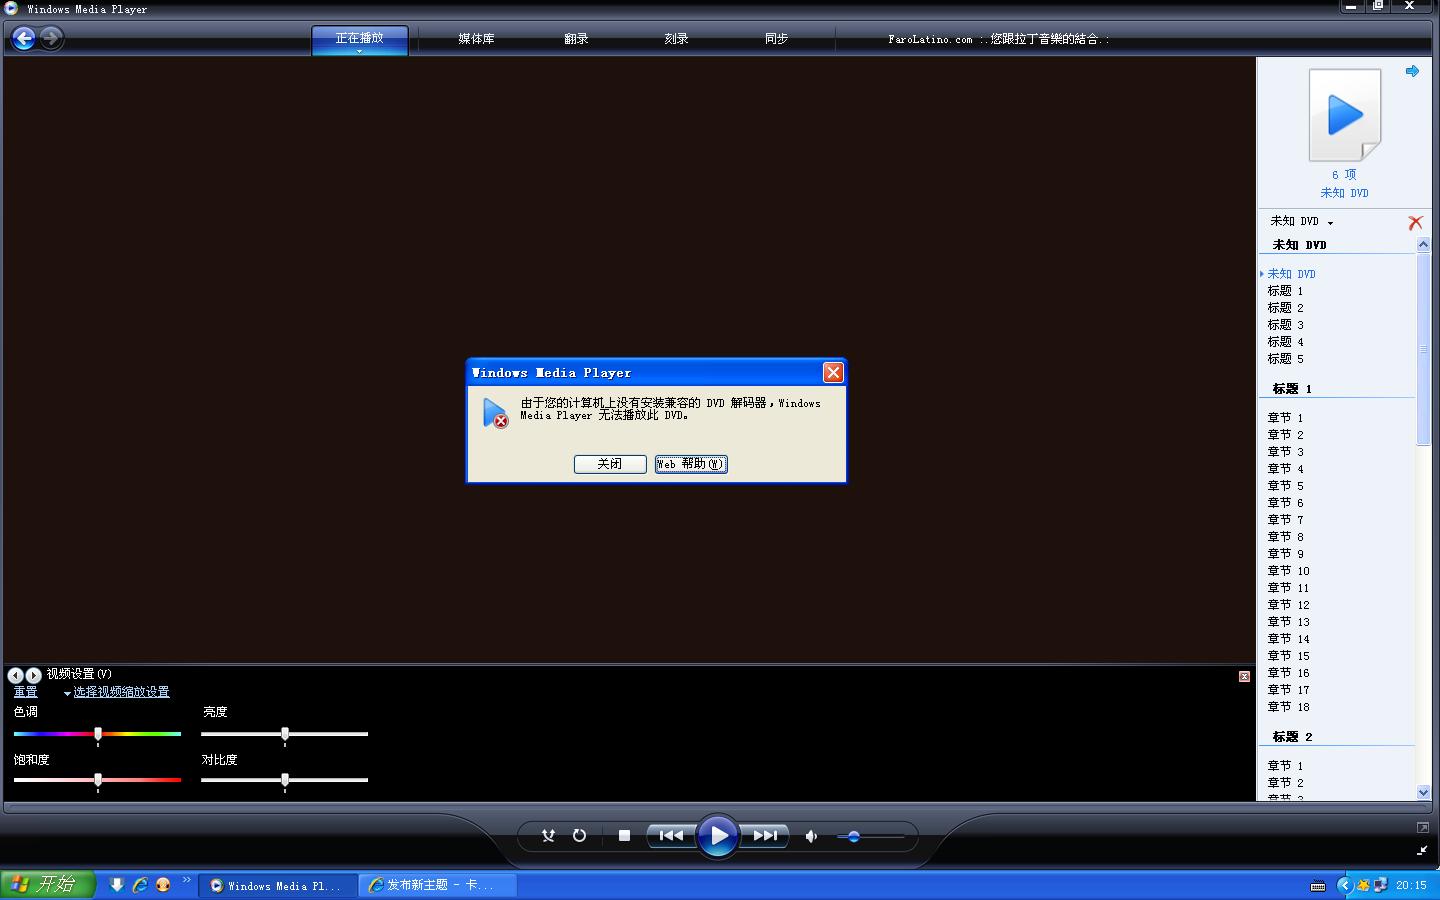Launch Internet Explorer from quick launch
This screenshot has height=900, width=1440.
(x=140, y=885)
